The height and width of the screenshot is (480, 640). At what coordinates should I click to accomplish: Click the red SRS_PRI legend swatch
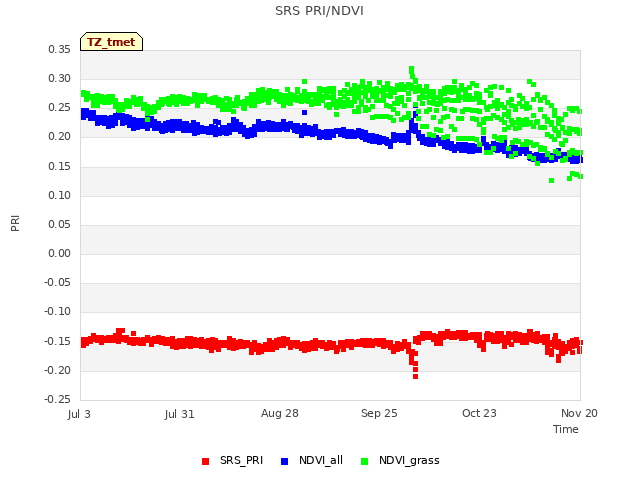click(x=205, y=461)
